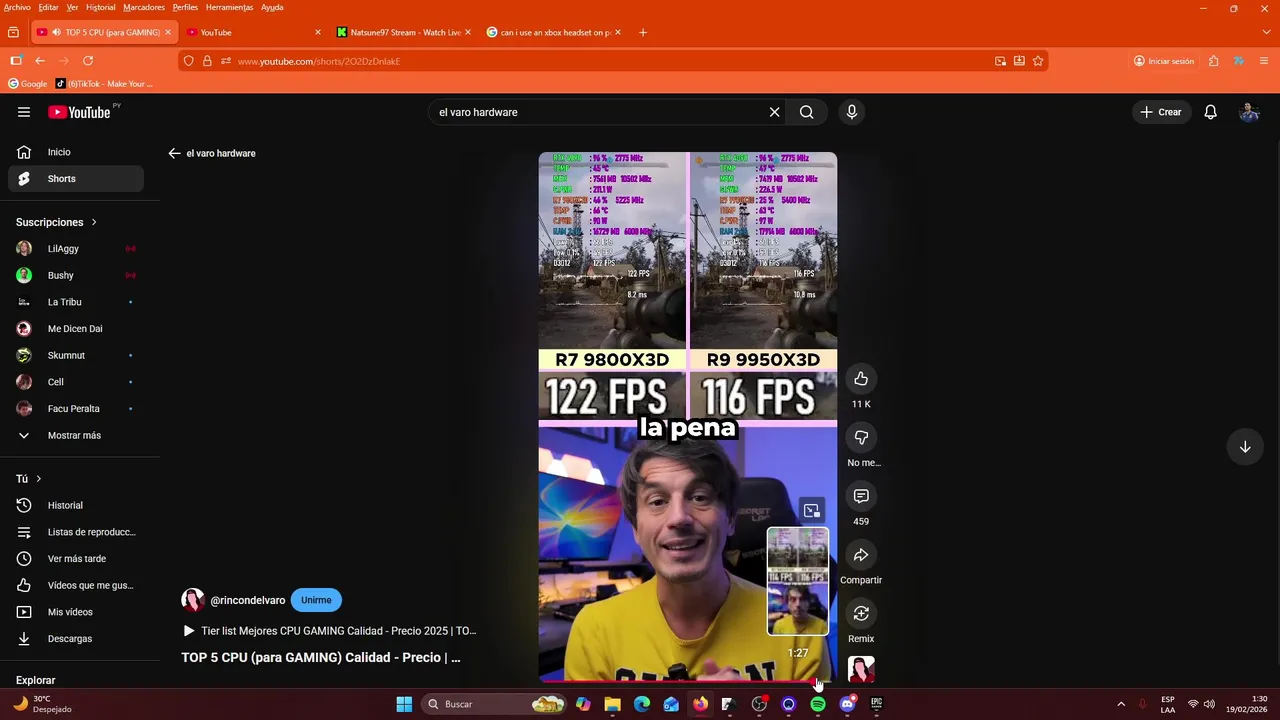The image size is (1280, 720).
Task: Open the miniature player icon on video
Action: [x=811, y=511]
